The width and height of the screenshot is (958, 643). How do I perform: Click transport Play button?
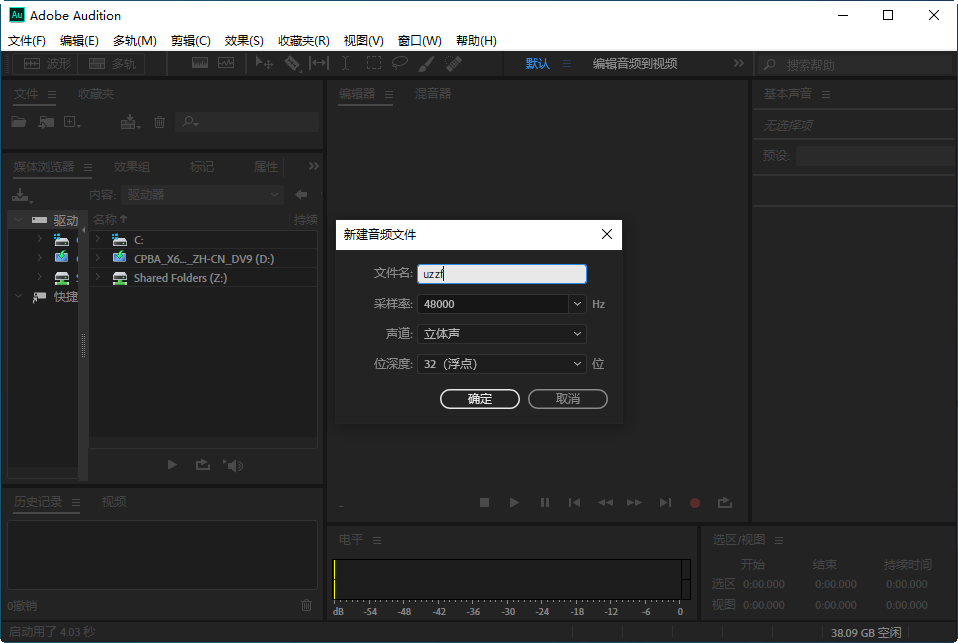click(514, 502)
